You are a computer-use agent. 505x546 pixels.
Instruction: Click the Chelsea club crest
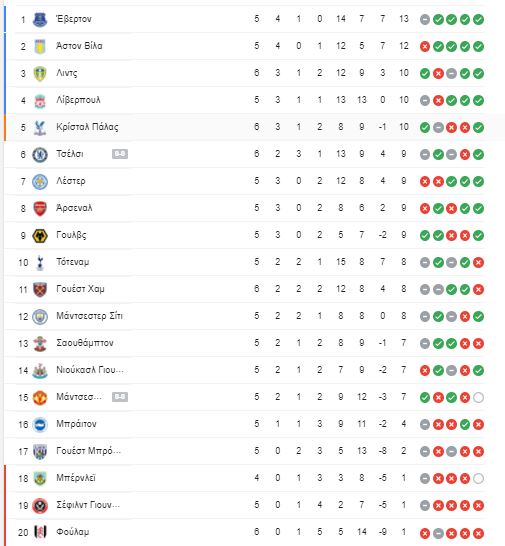click(x=40, y=155)
